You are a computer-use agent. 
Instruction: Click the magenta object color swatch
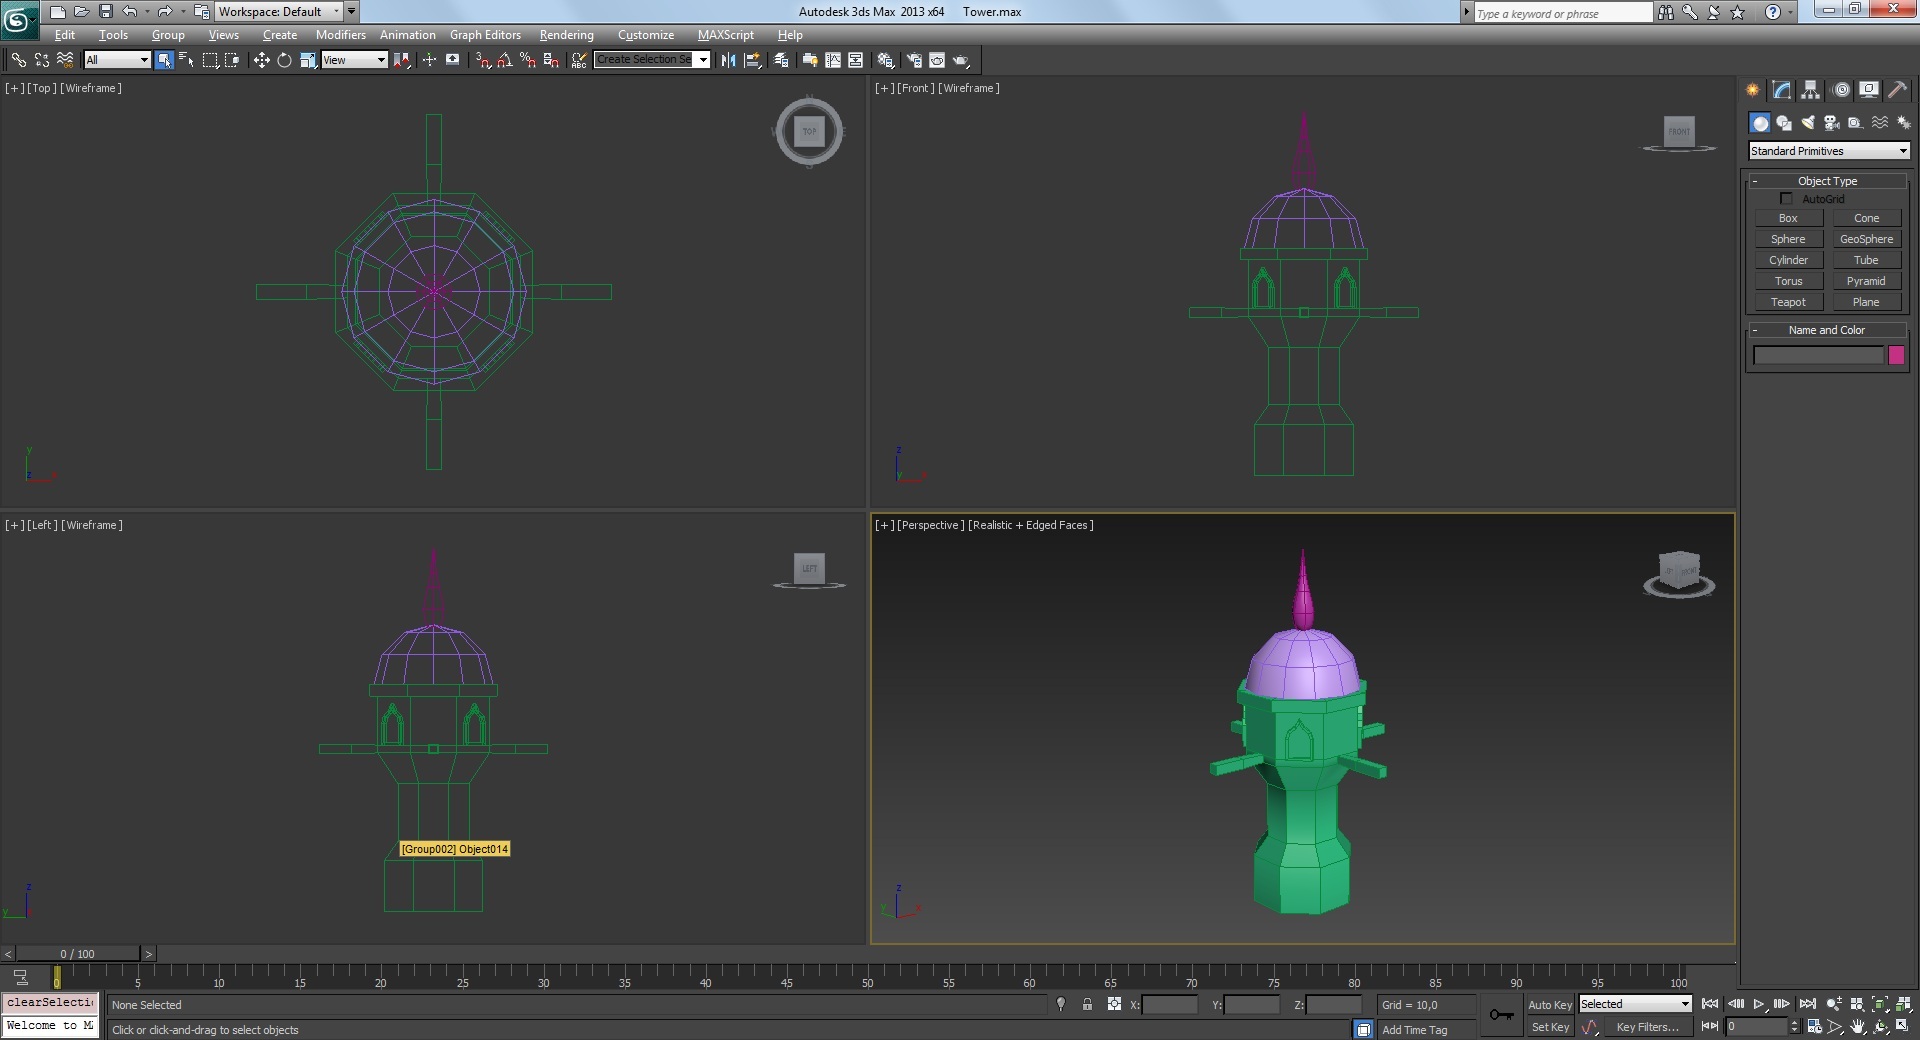1896,355
